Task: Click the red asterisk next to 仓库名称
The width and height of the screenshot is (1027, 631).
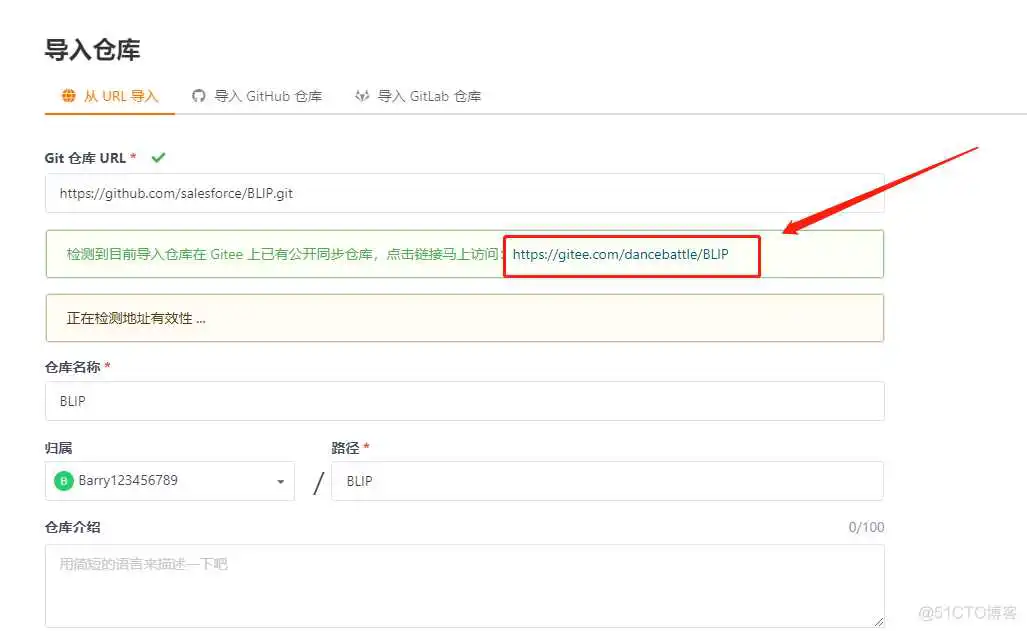Action: click(x=109, y=367)
